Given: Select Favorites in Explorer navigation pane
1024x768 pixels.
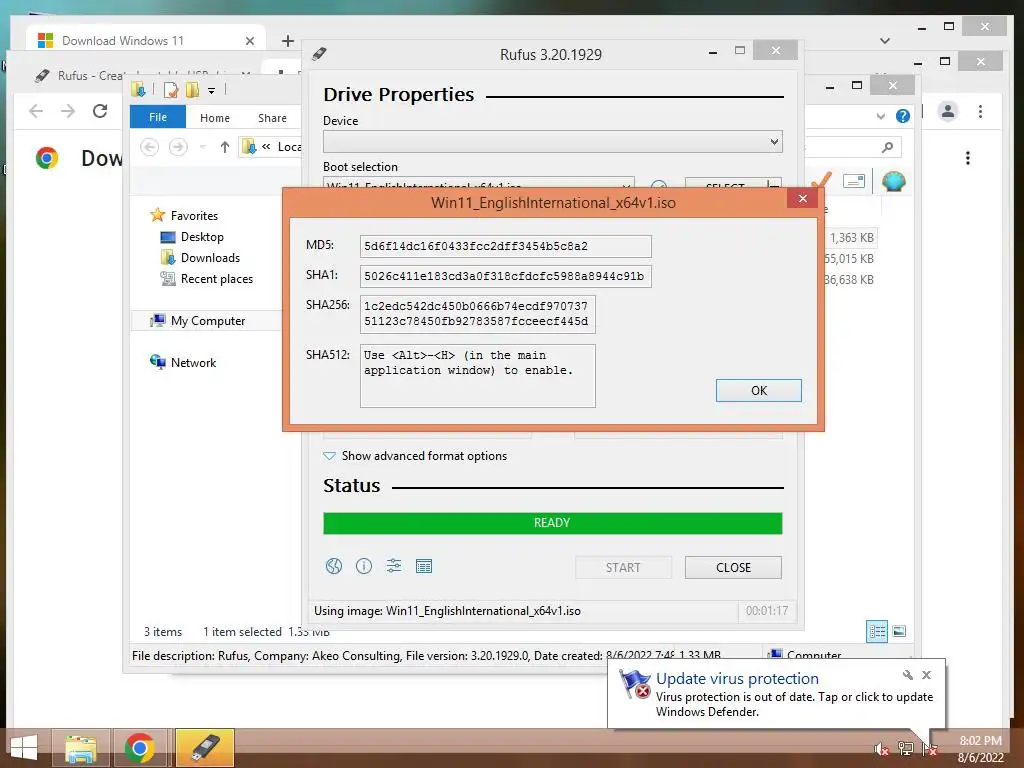Looking at the screenshot, I should (185, 216).
